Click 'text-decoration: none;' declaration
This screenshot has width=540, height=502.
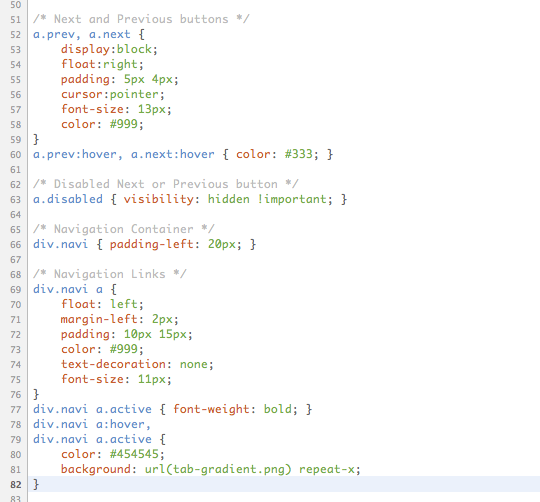tap(137, 364)
